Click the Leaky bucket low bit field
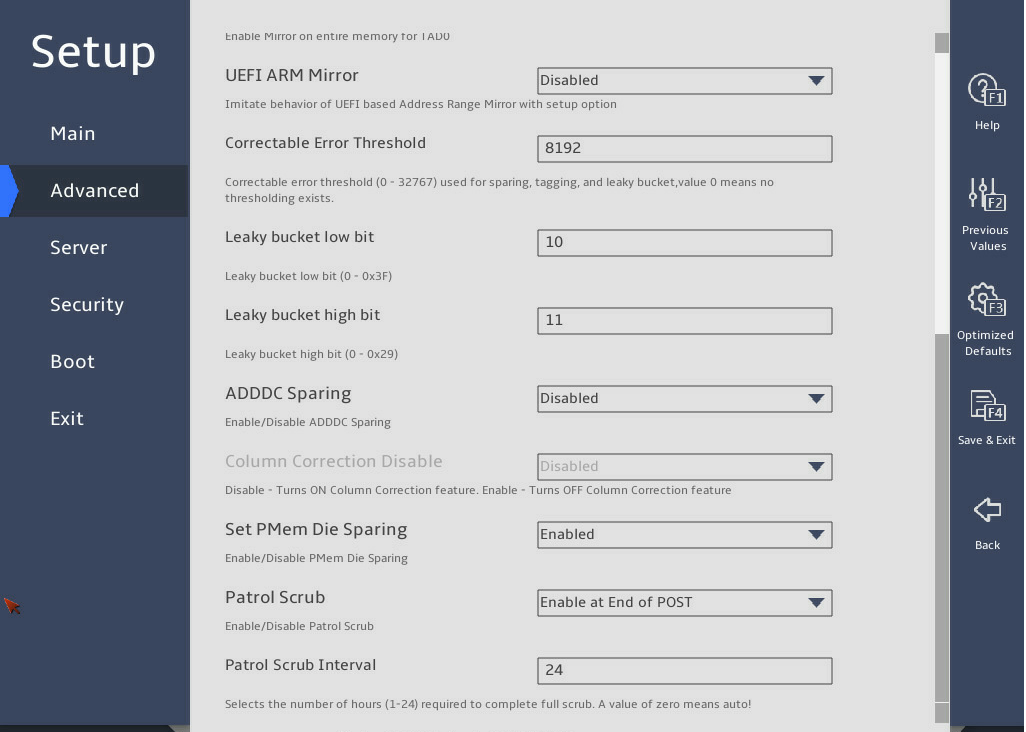The width and height of the screenshot is (1026, 732). (x=684, y=243)
